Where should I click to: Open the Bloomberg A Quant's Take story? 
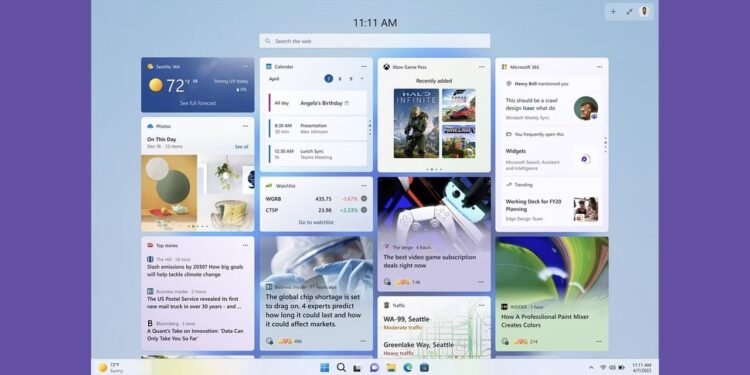pyautogui.click(x=196, y=334)
